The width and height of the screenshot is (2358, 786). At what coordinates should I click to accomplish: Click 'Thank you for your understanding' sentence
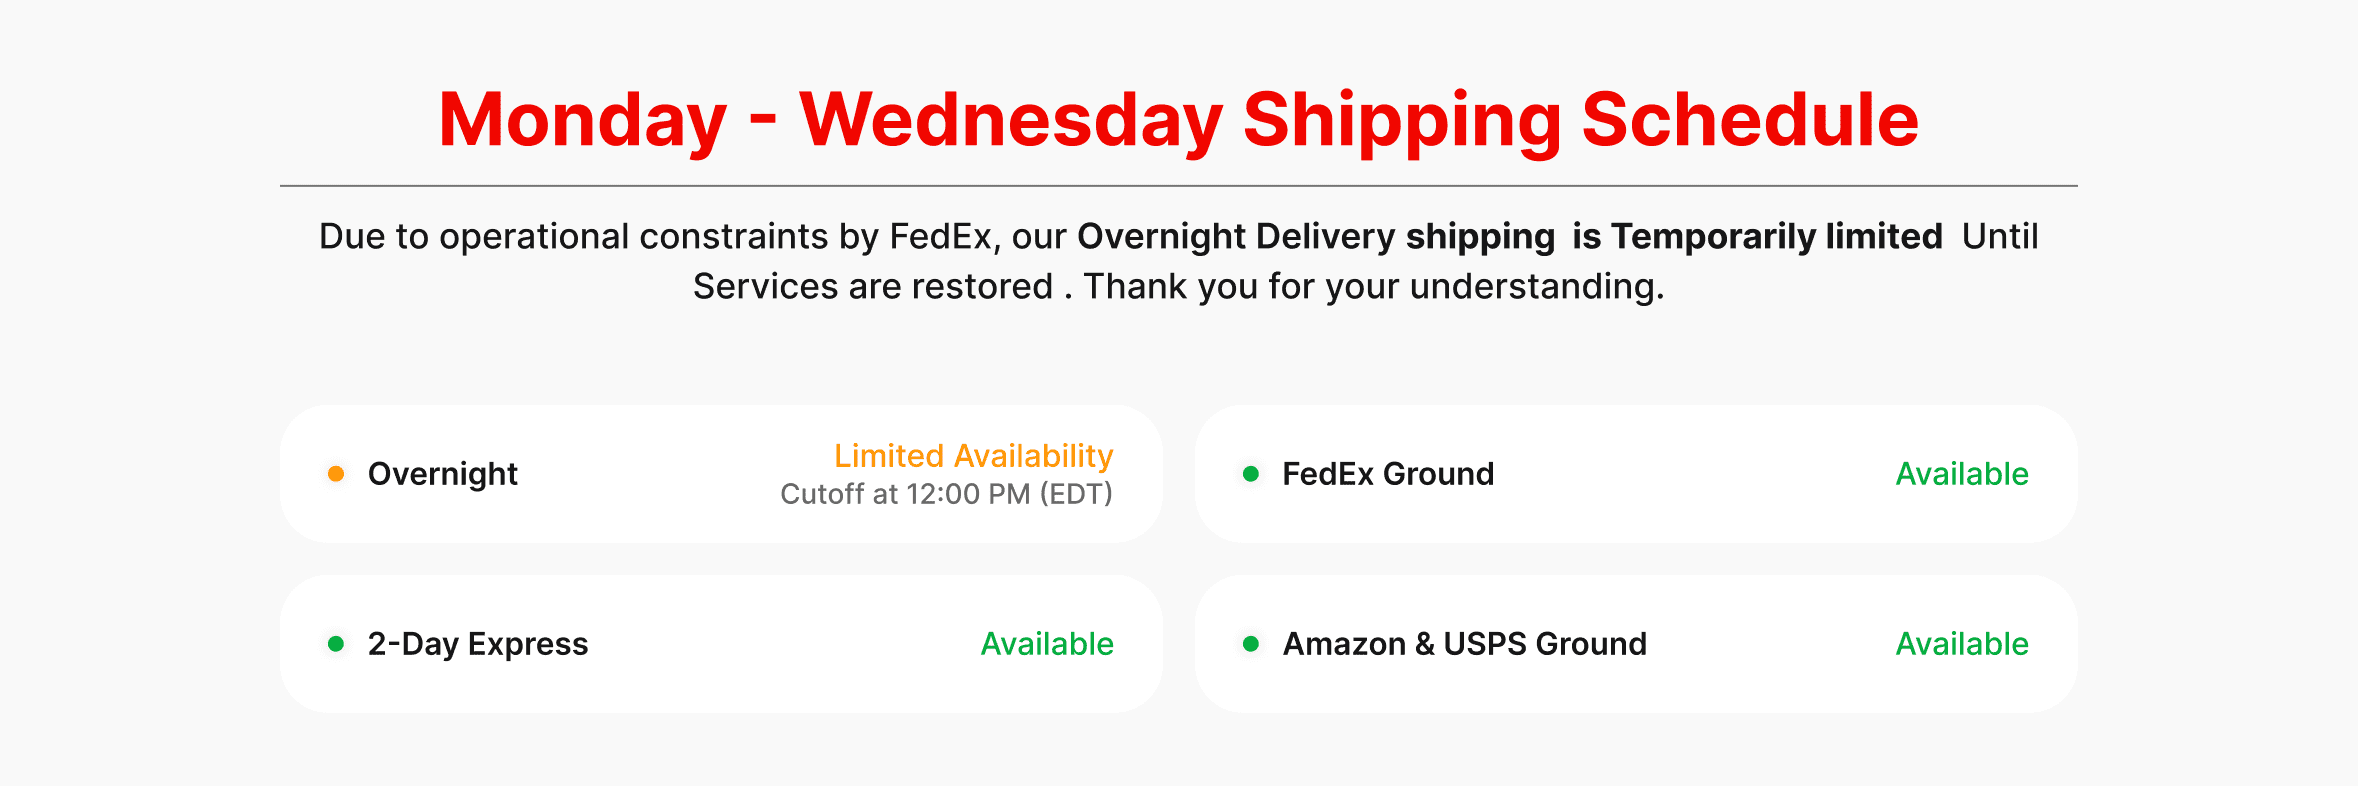click(x=1373, y=287)
